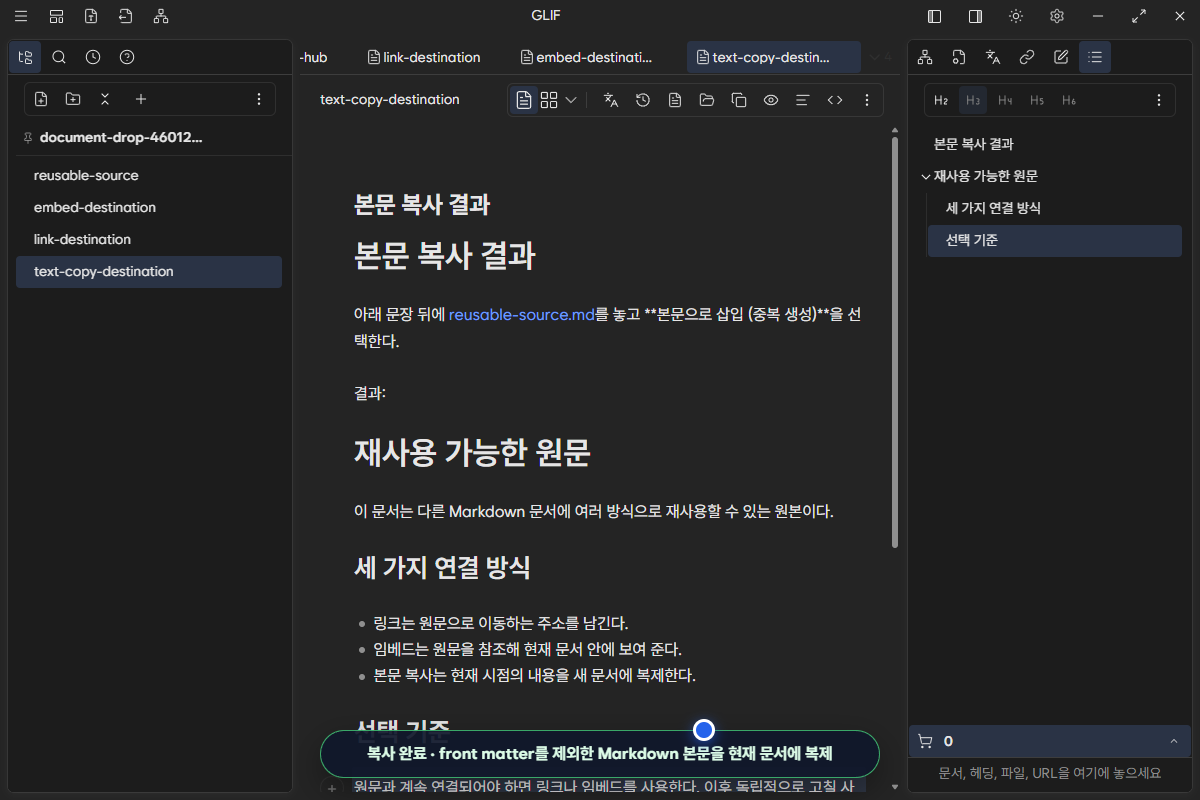Click the open folder icon in editor toolbar
The width and height of the screenshot is (1200, 800).
[707, 100]
